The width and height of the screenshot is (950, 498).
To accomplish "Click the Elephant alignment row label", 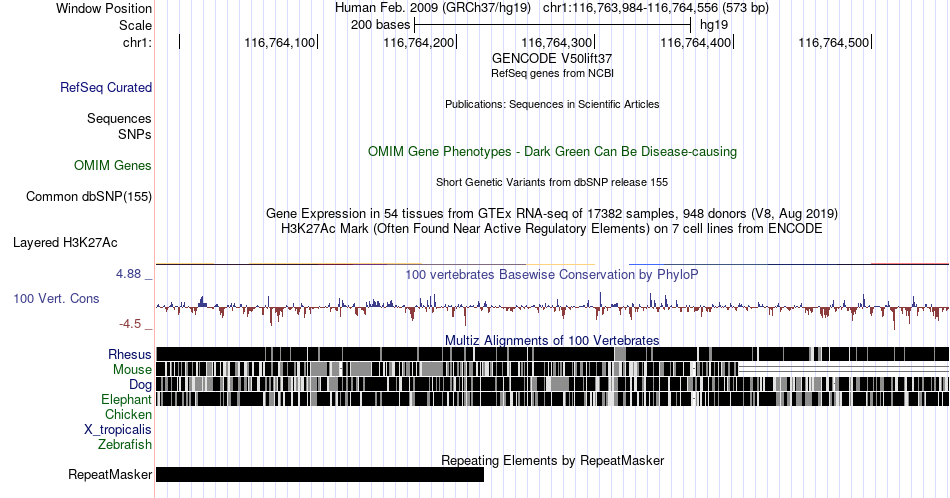I will [x=126, y=399].
